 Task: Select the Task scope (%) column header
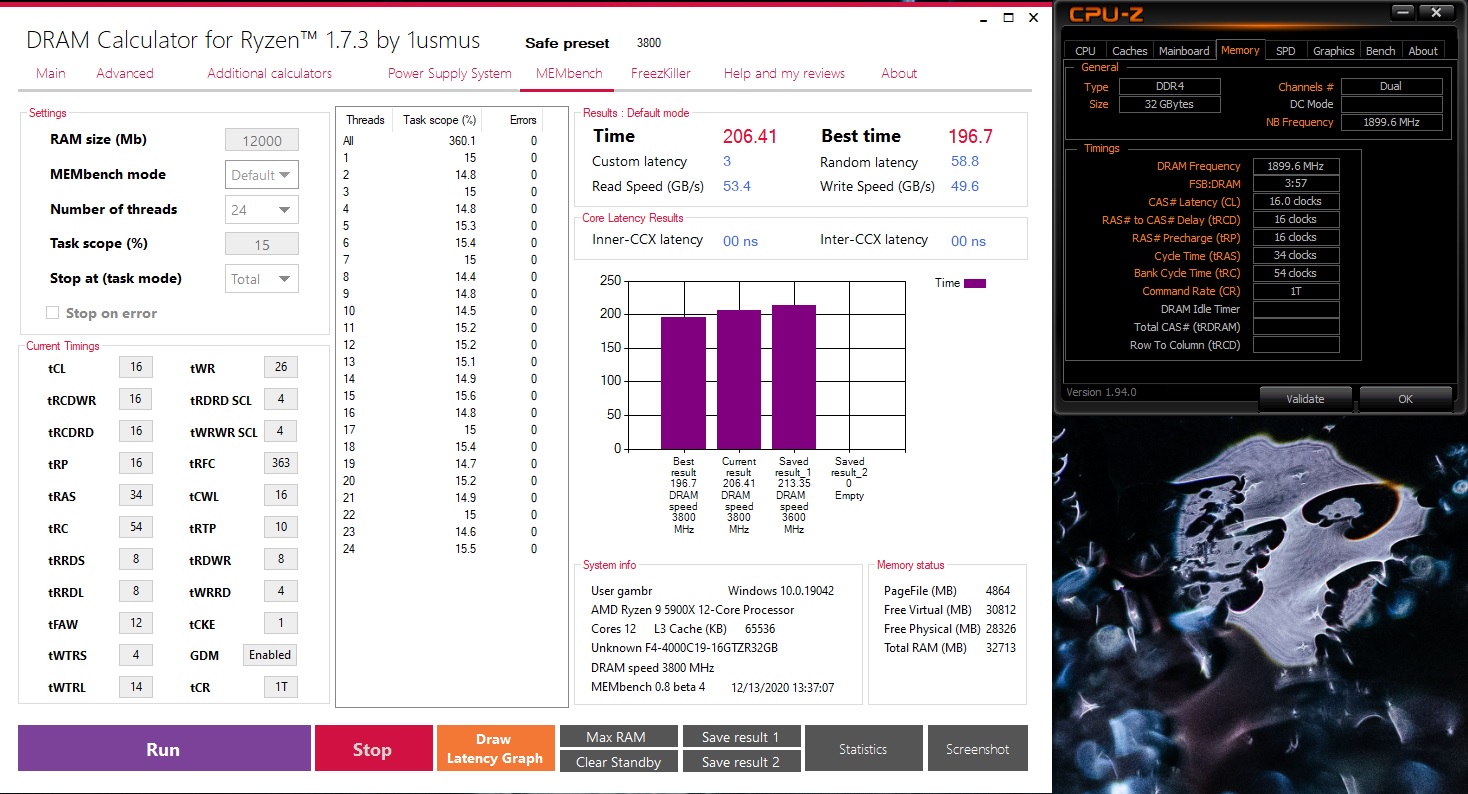[x=439, y=120]
